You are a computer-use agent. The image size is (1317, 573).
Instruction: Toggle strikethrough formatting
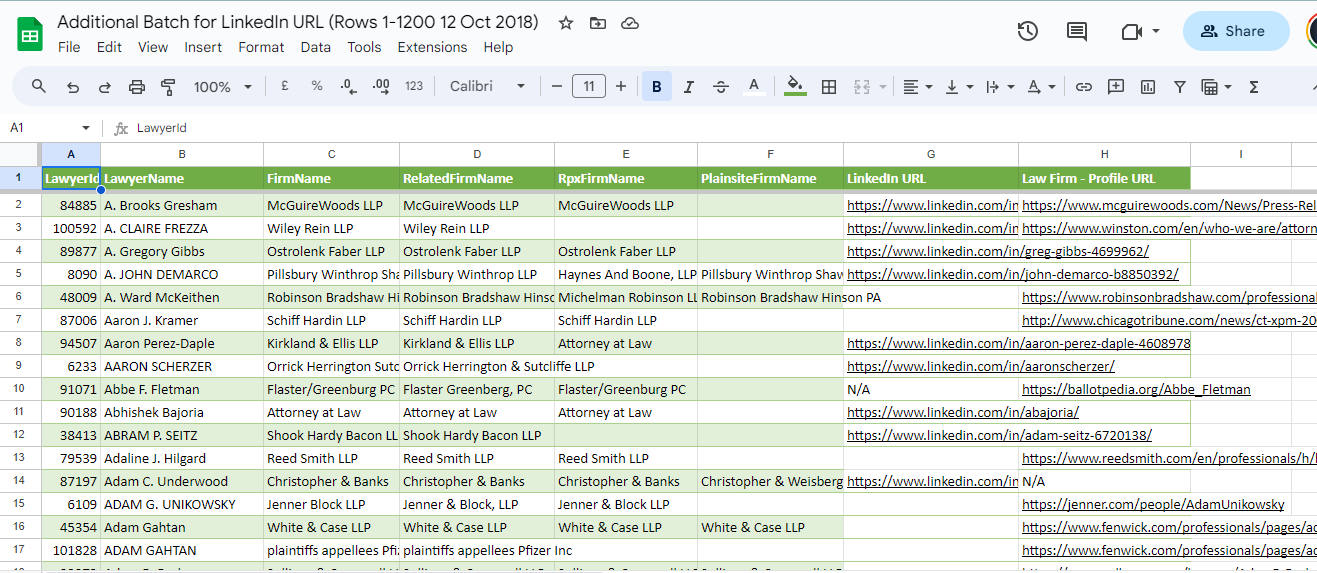pyautogui.click(x=720, y=87)
